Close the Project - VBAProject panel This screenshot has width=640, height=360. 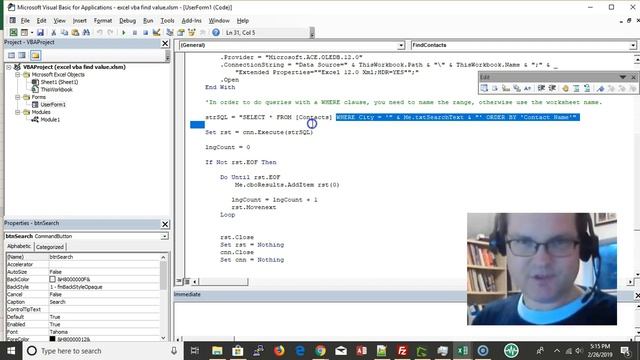(x=165, y=43)
